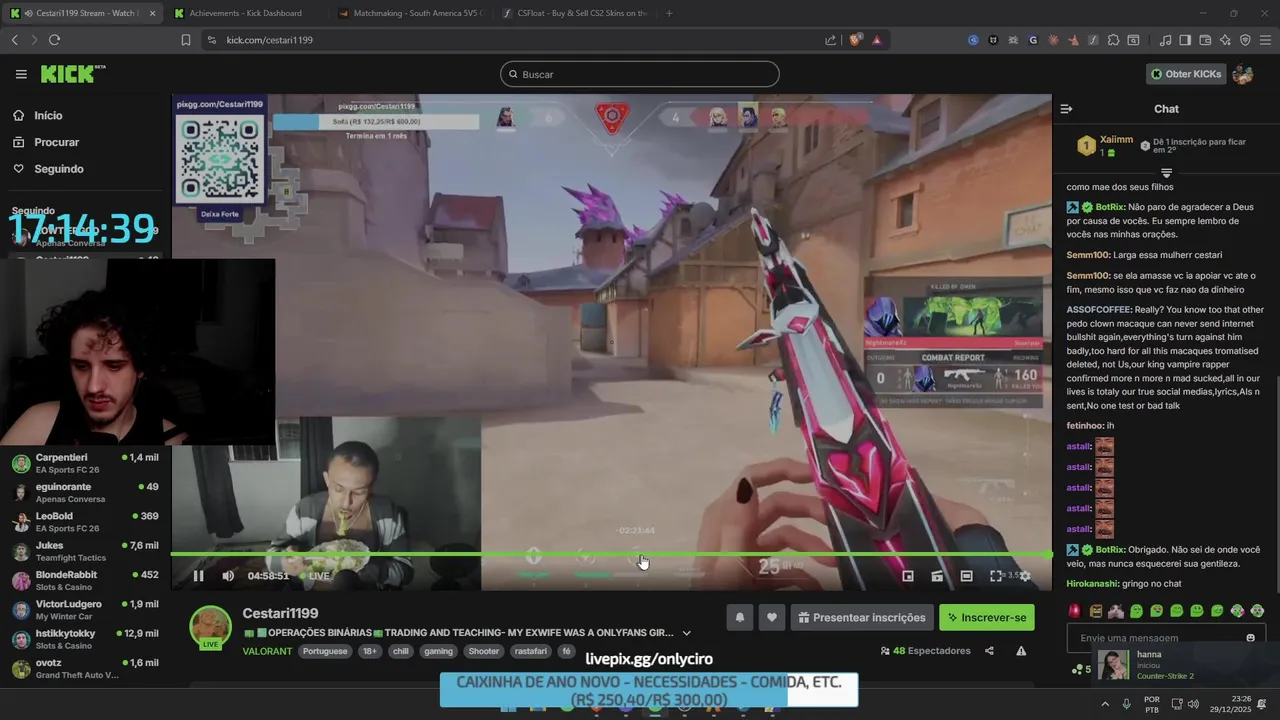The image size is (1280, 720).
Task: Switch to Achievements - Kick Dashboard tab
Action: click(x=245, y=13)
